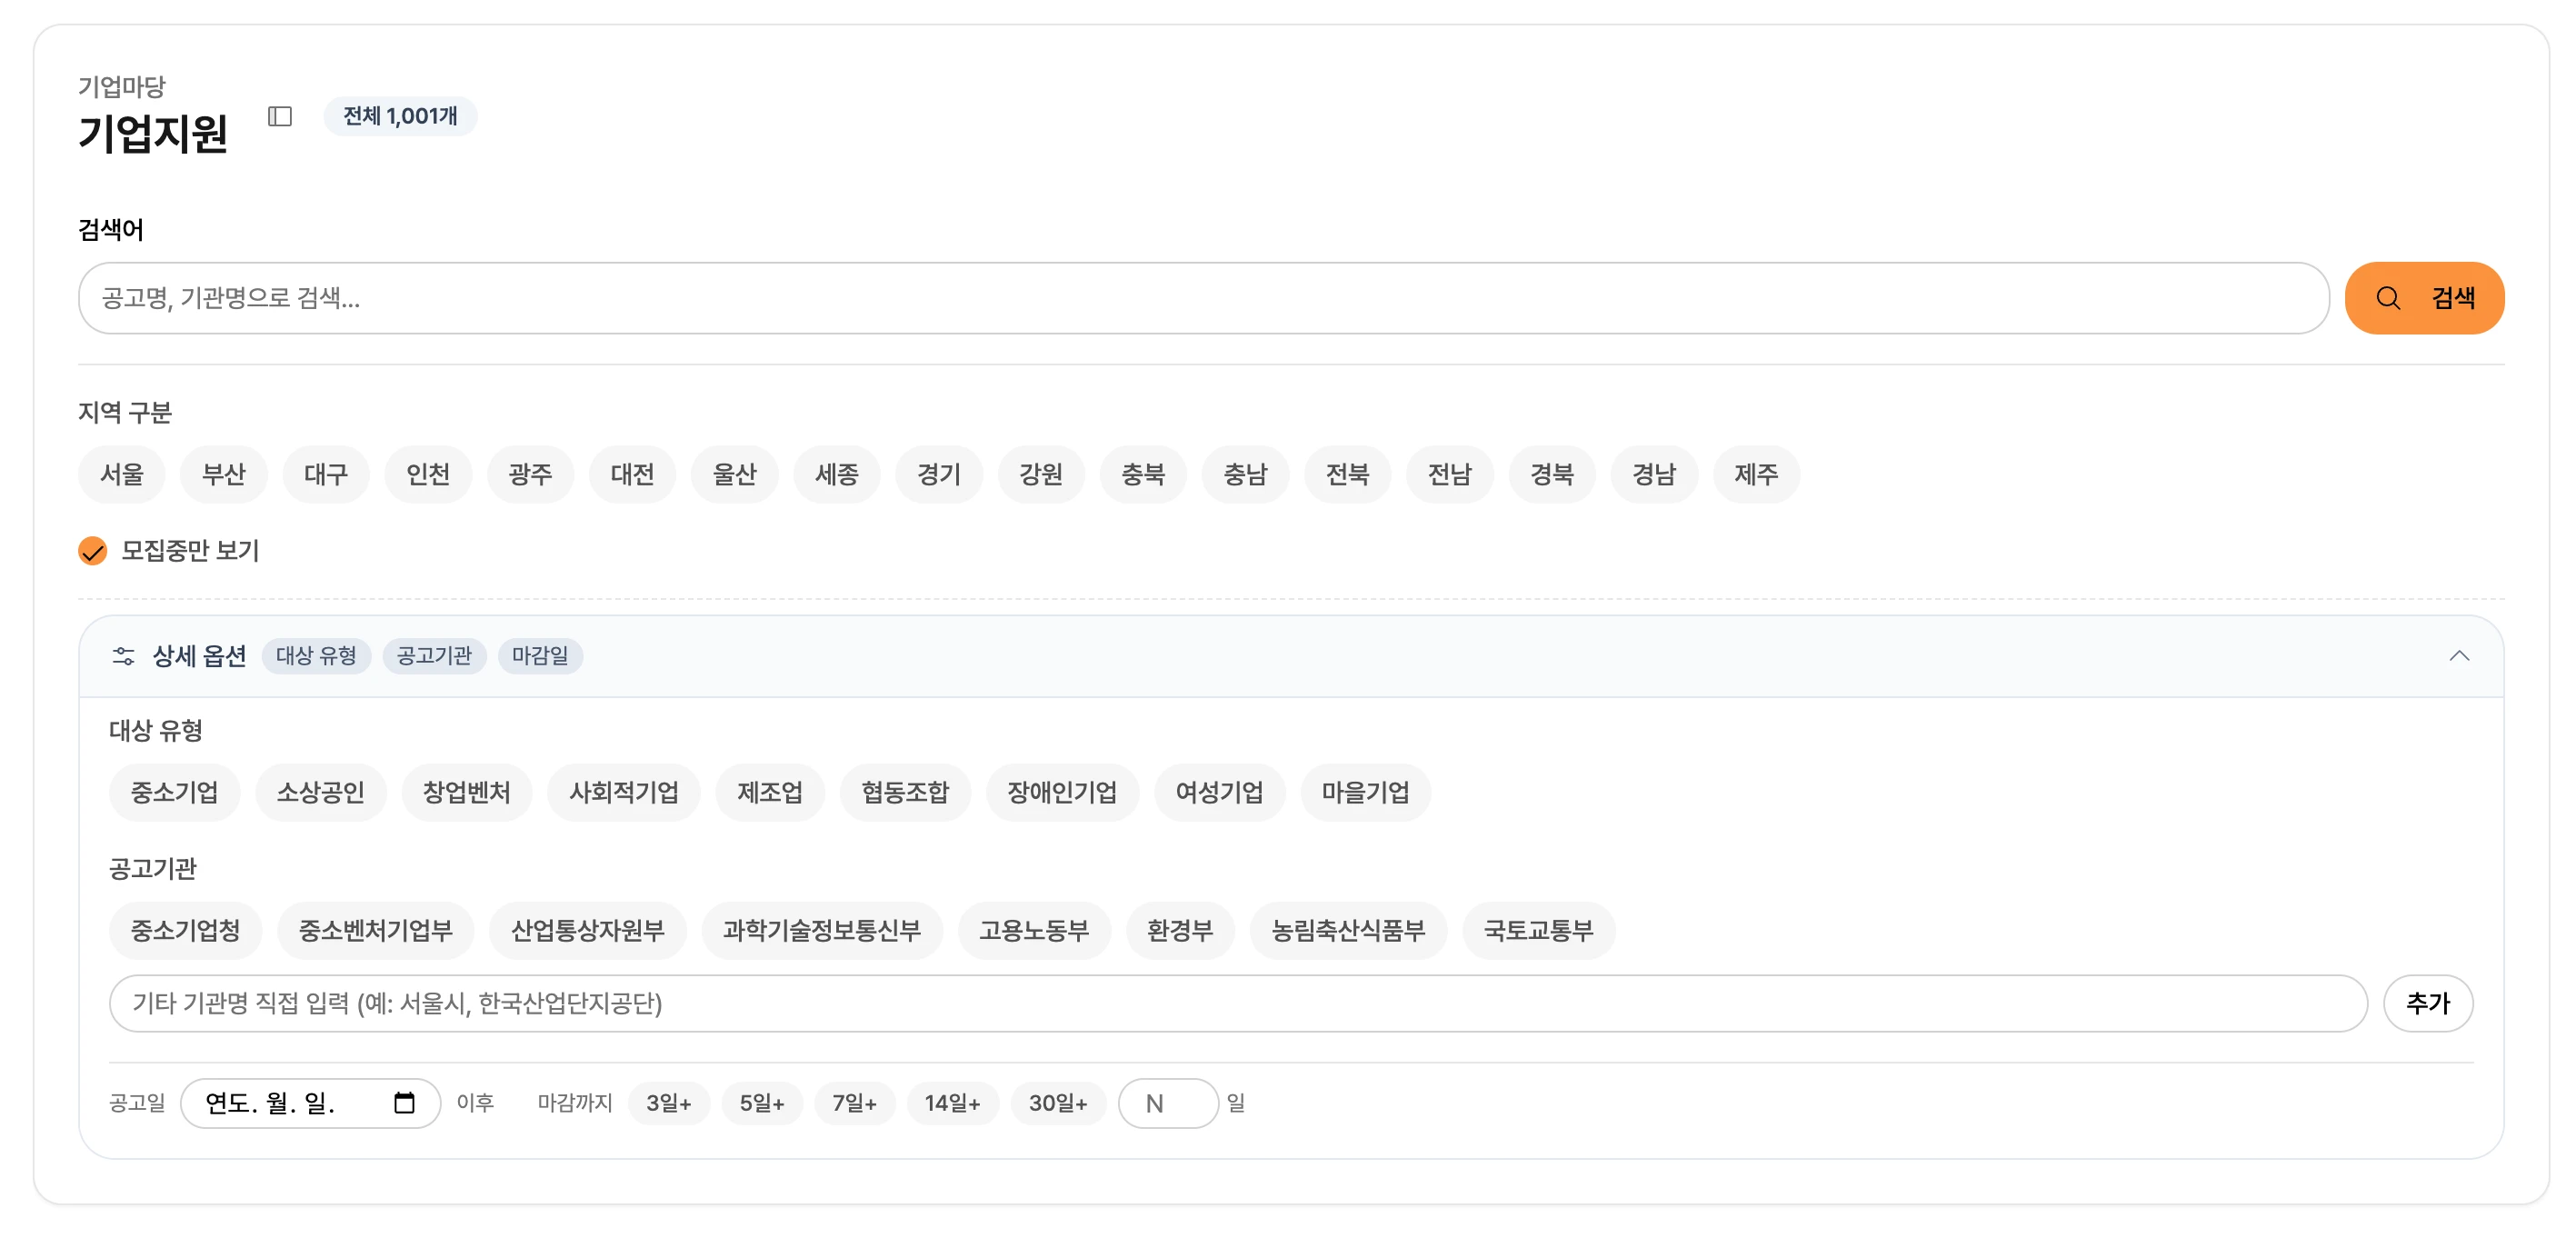The image size is (2576, 1238).
Task: Toggle the 모집중만 보기 checkbox
Action: click(93, 551)
